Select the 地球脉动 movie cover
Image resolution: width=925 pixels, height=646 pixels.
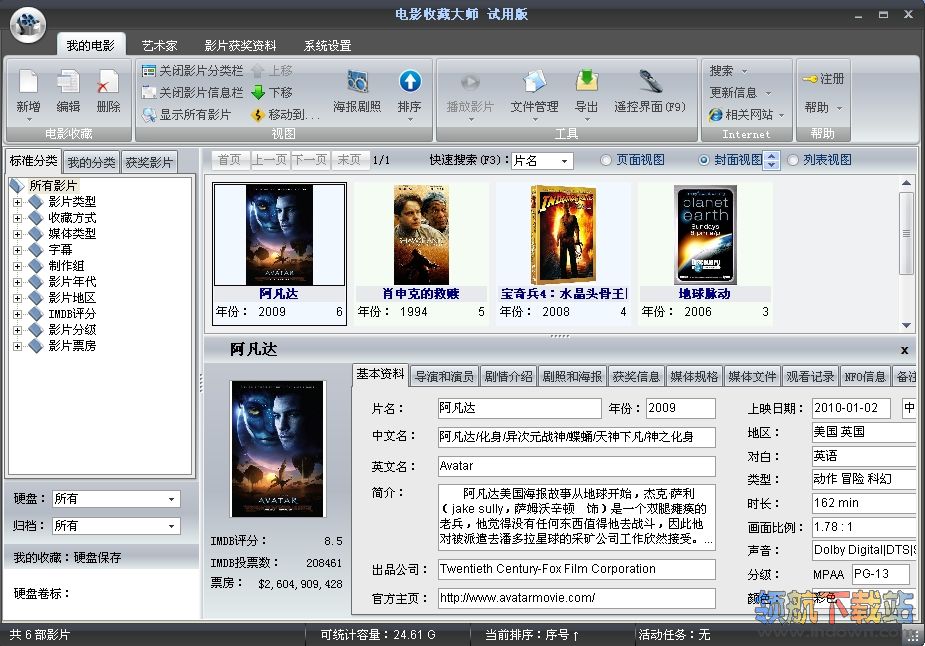706,235
